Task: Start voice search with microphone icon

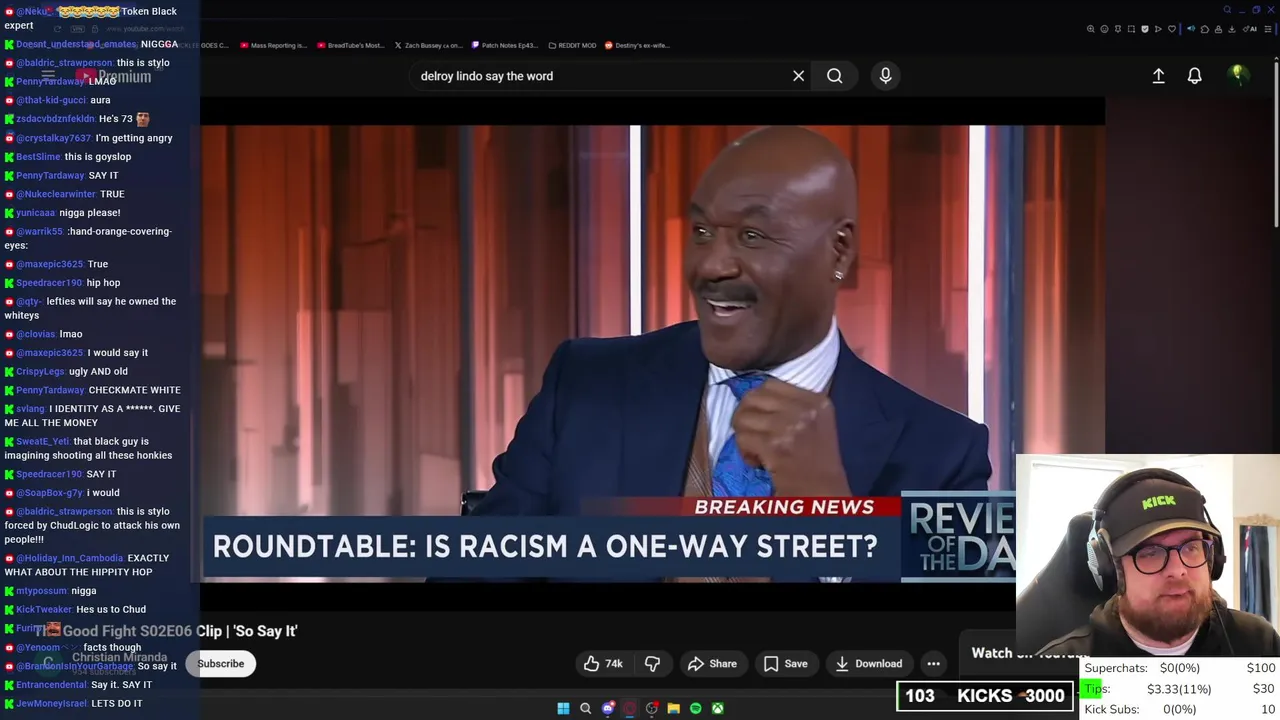Action: coord(885,76)
